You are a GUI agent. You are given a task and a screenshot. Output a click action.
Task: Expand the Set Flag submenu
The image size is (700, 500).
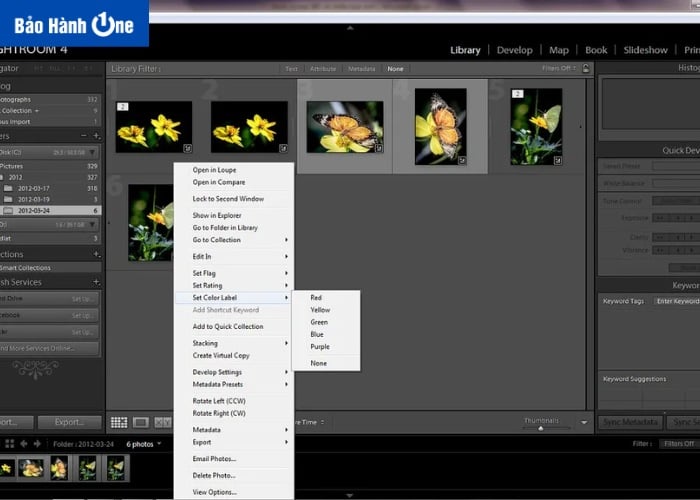coord(234,273)
